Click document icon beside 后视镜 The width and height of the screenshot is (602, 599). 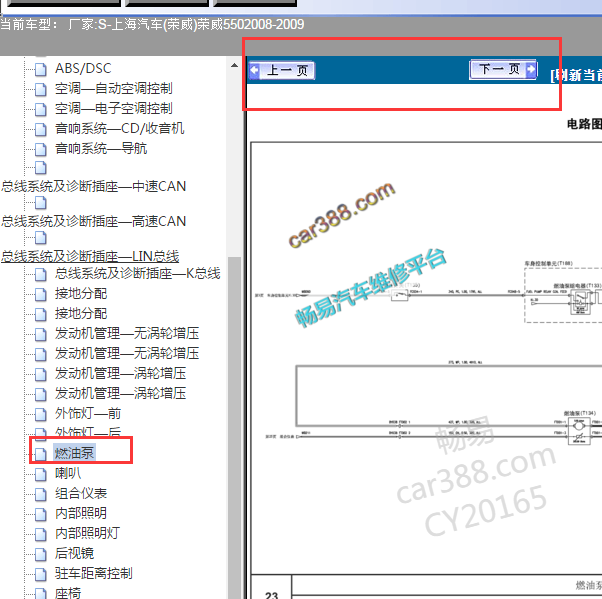pos(40,554)
